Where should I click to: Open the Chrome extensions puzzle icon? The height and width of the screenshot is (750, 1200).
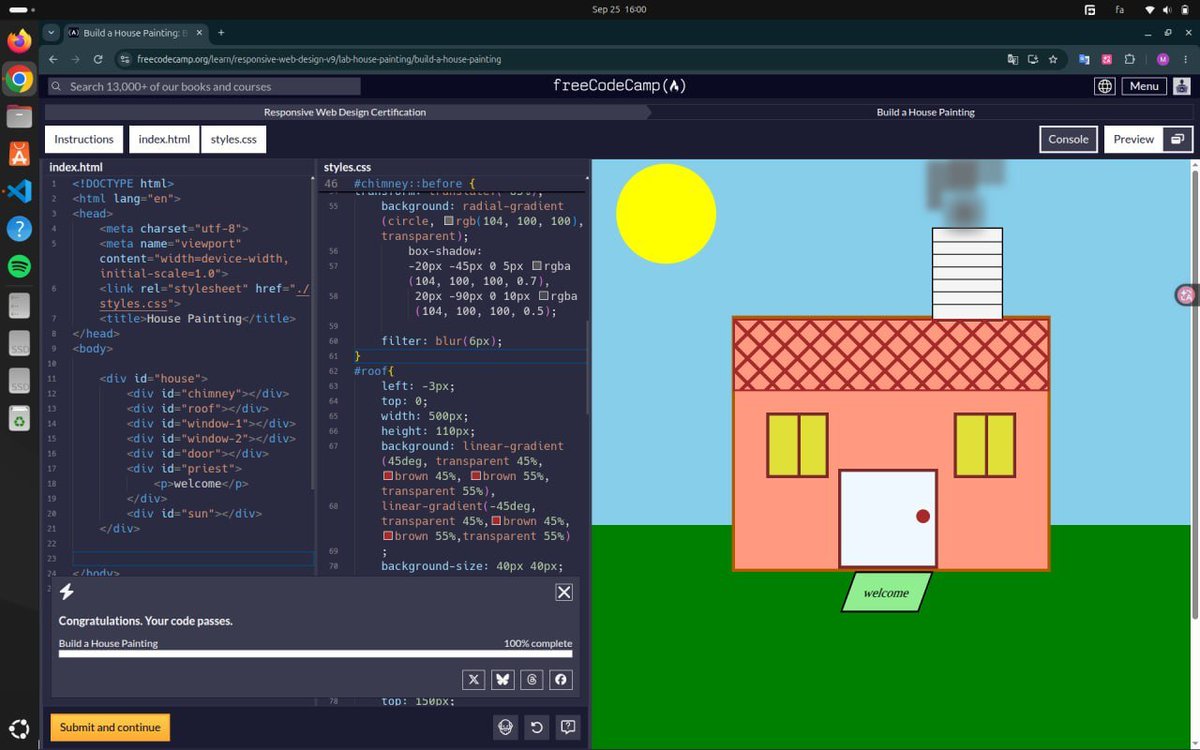pos(1130,59)
